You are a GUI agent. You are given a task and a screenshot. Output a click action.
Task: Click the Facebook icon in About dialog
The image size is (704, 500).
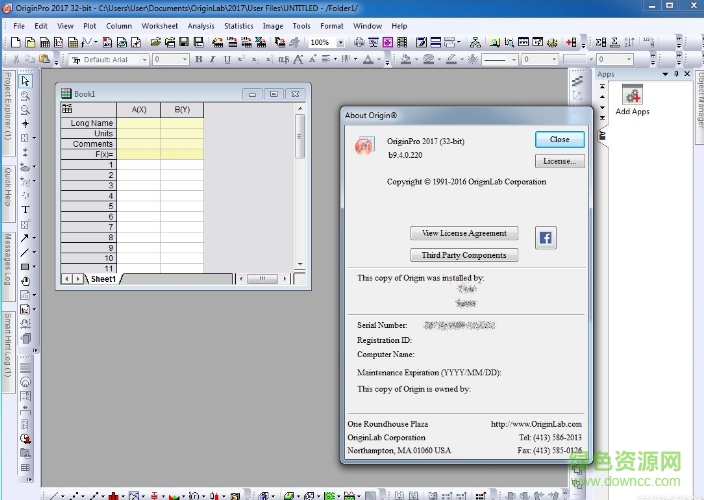coord(546,237)
